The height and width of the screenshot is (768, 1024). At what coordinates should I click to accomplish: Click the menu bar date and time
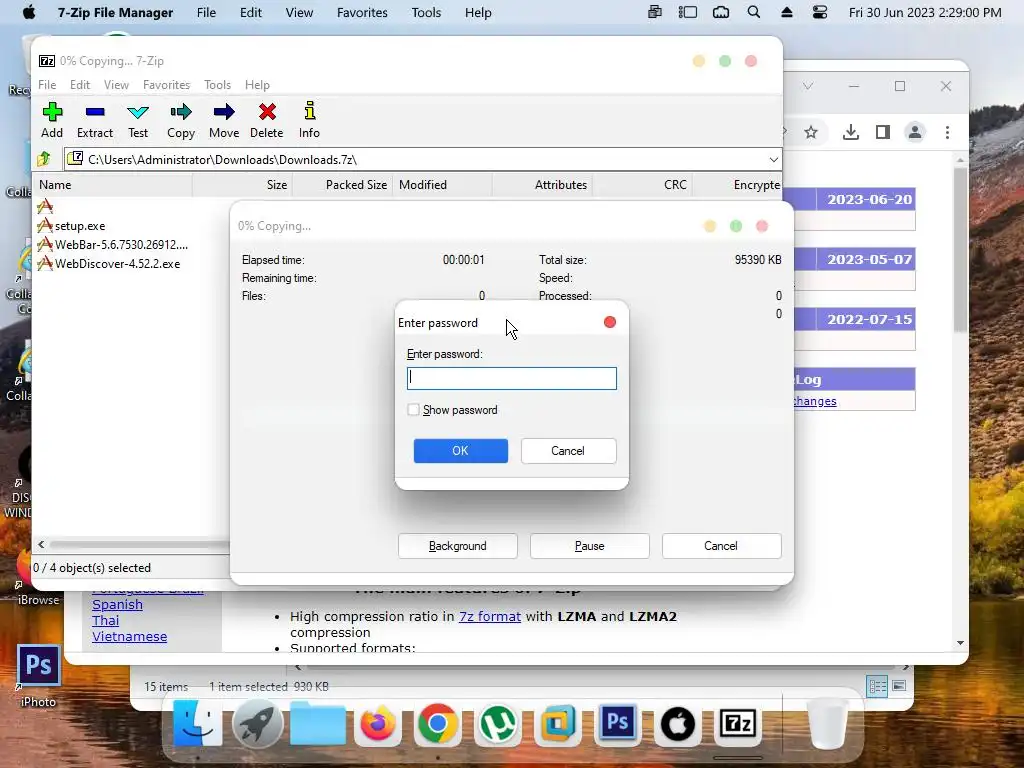click(x=925, y=12)
